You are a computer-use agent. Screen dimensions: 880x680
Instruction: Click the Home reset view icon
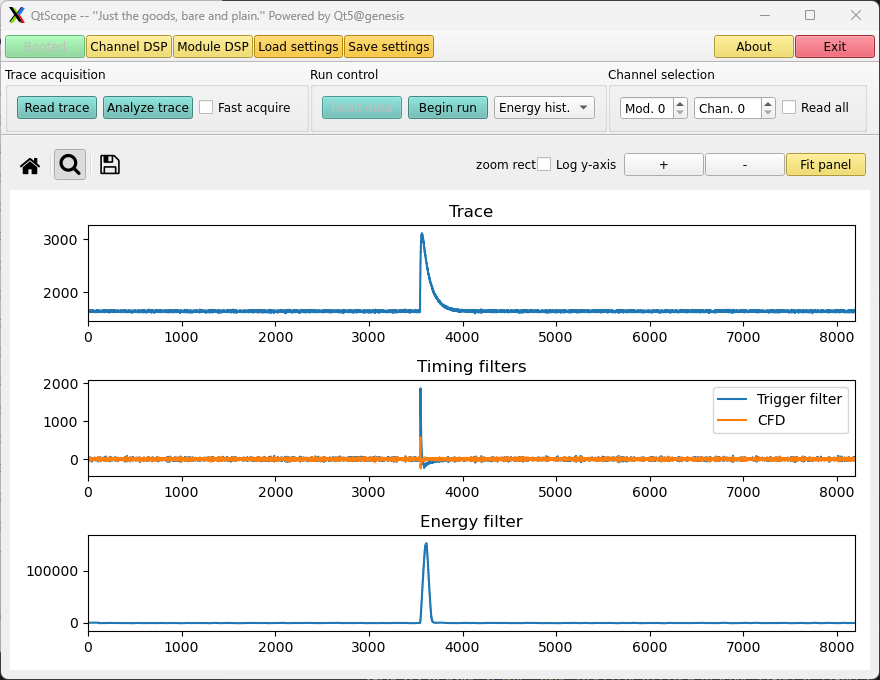pyautogui.click(x=30, y=165)
